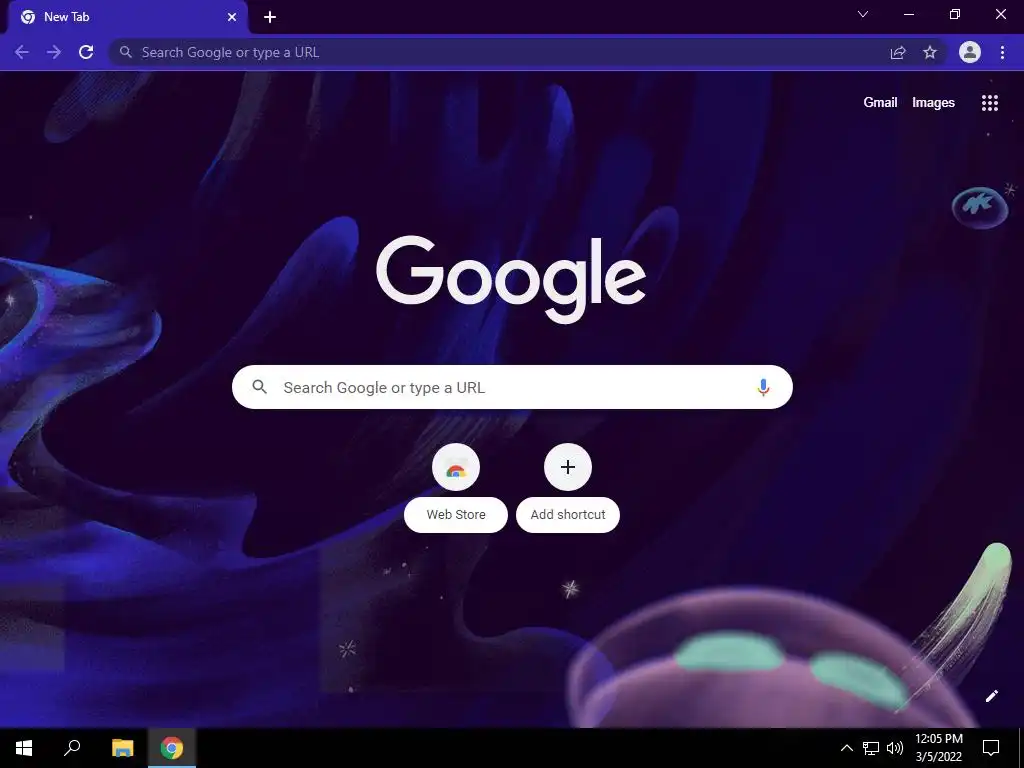Click the Google logo
Image resolution: width=1024 pixels, height=768 pixels.
click(x=511, y=279)
